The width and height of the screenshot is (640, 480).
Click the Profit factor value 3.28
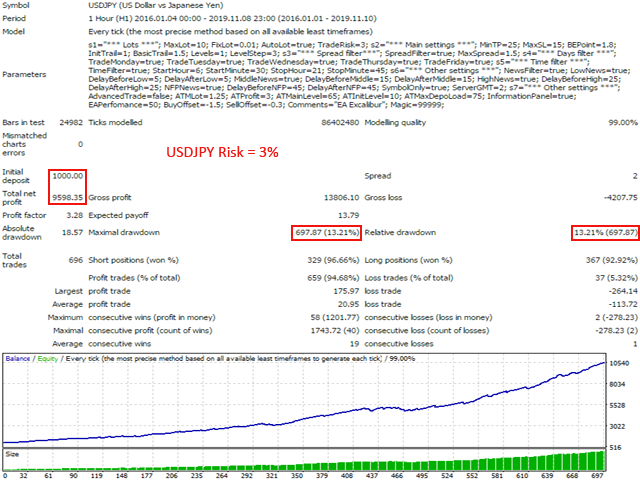coord(74,215)
